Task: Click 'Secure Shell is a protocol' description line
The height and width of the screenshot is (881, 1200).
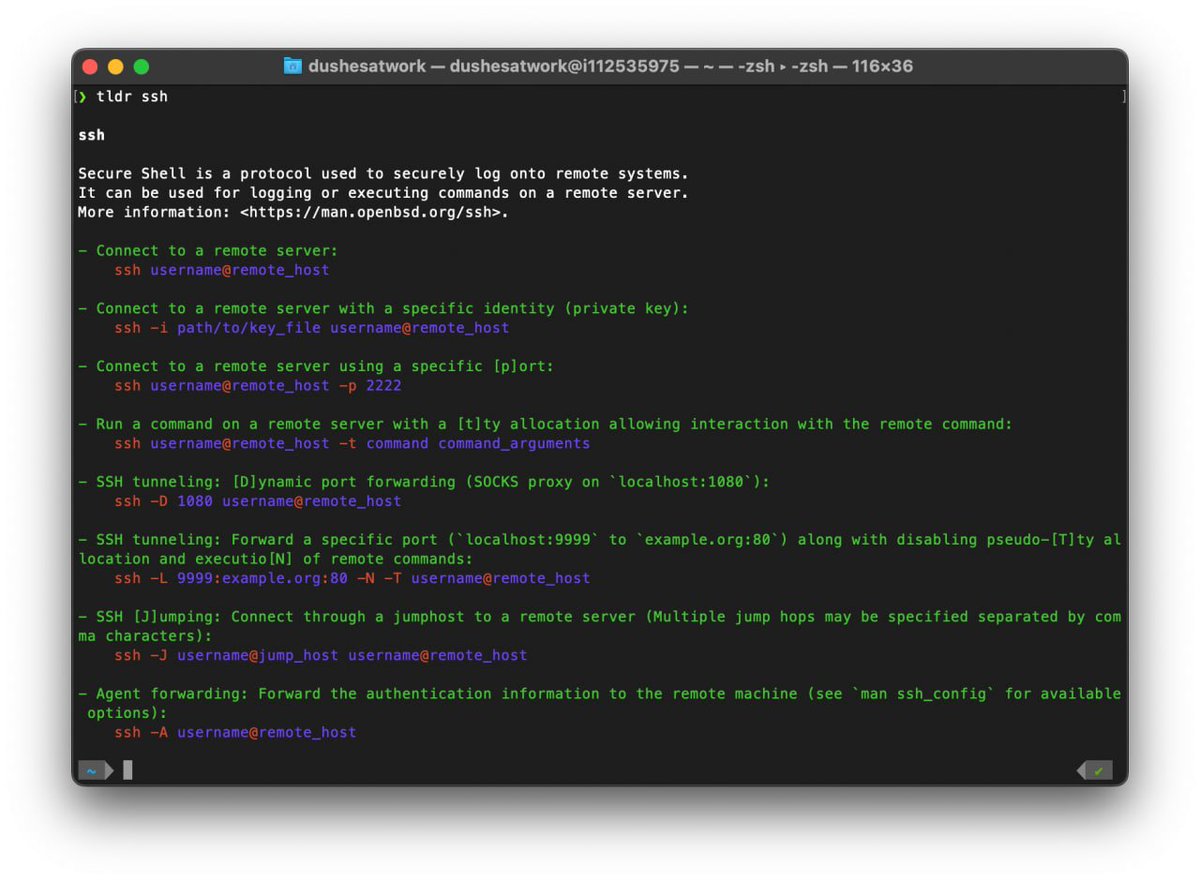Action: point(383,174)
